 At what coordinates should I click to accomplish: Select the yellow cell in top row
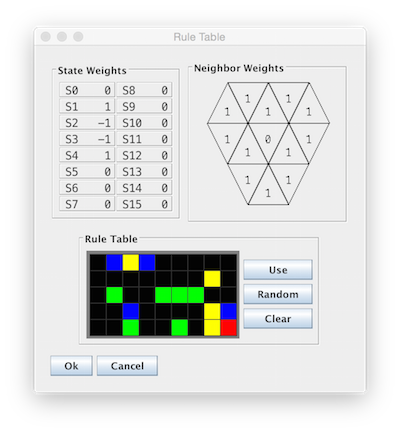click(130, 262)
